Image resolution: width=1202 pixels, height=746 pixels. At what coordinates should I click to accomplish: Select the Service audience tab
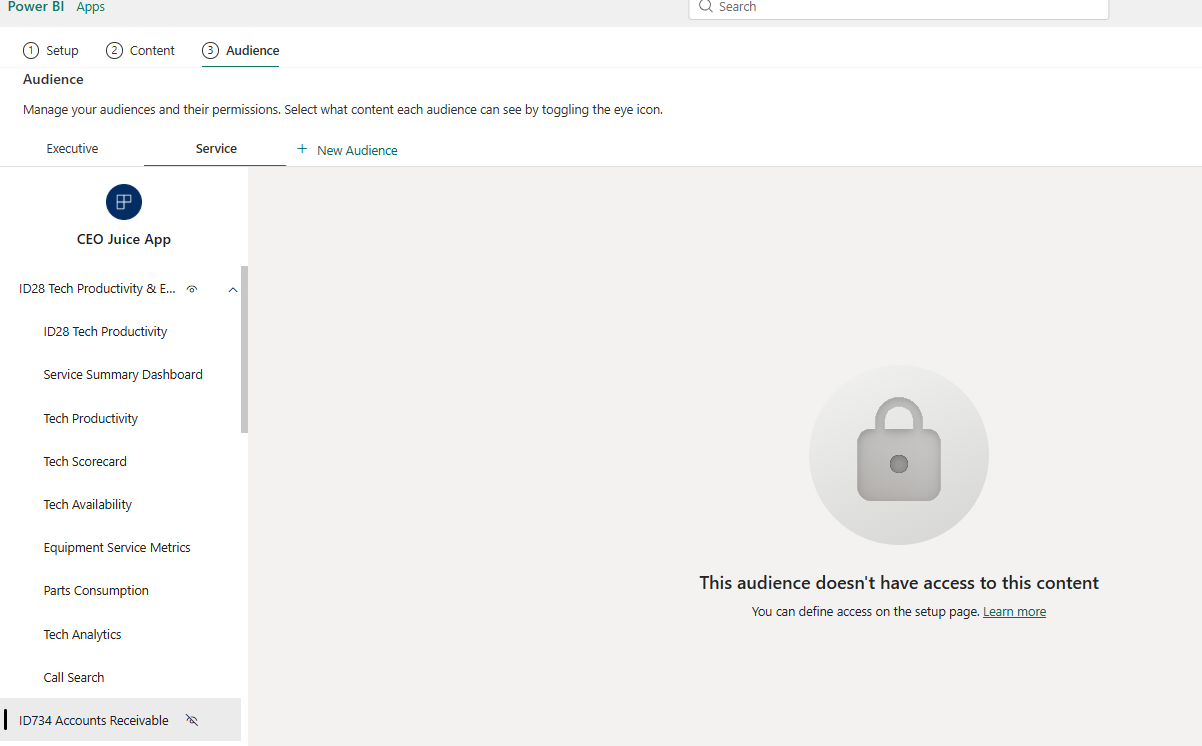pos(216,149)
